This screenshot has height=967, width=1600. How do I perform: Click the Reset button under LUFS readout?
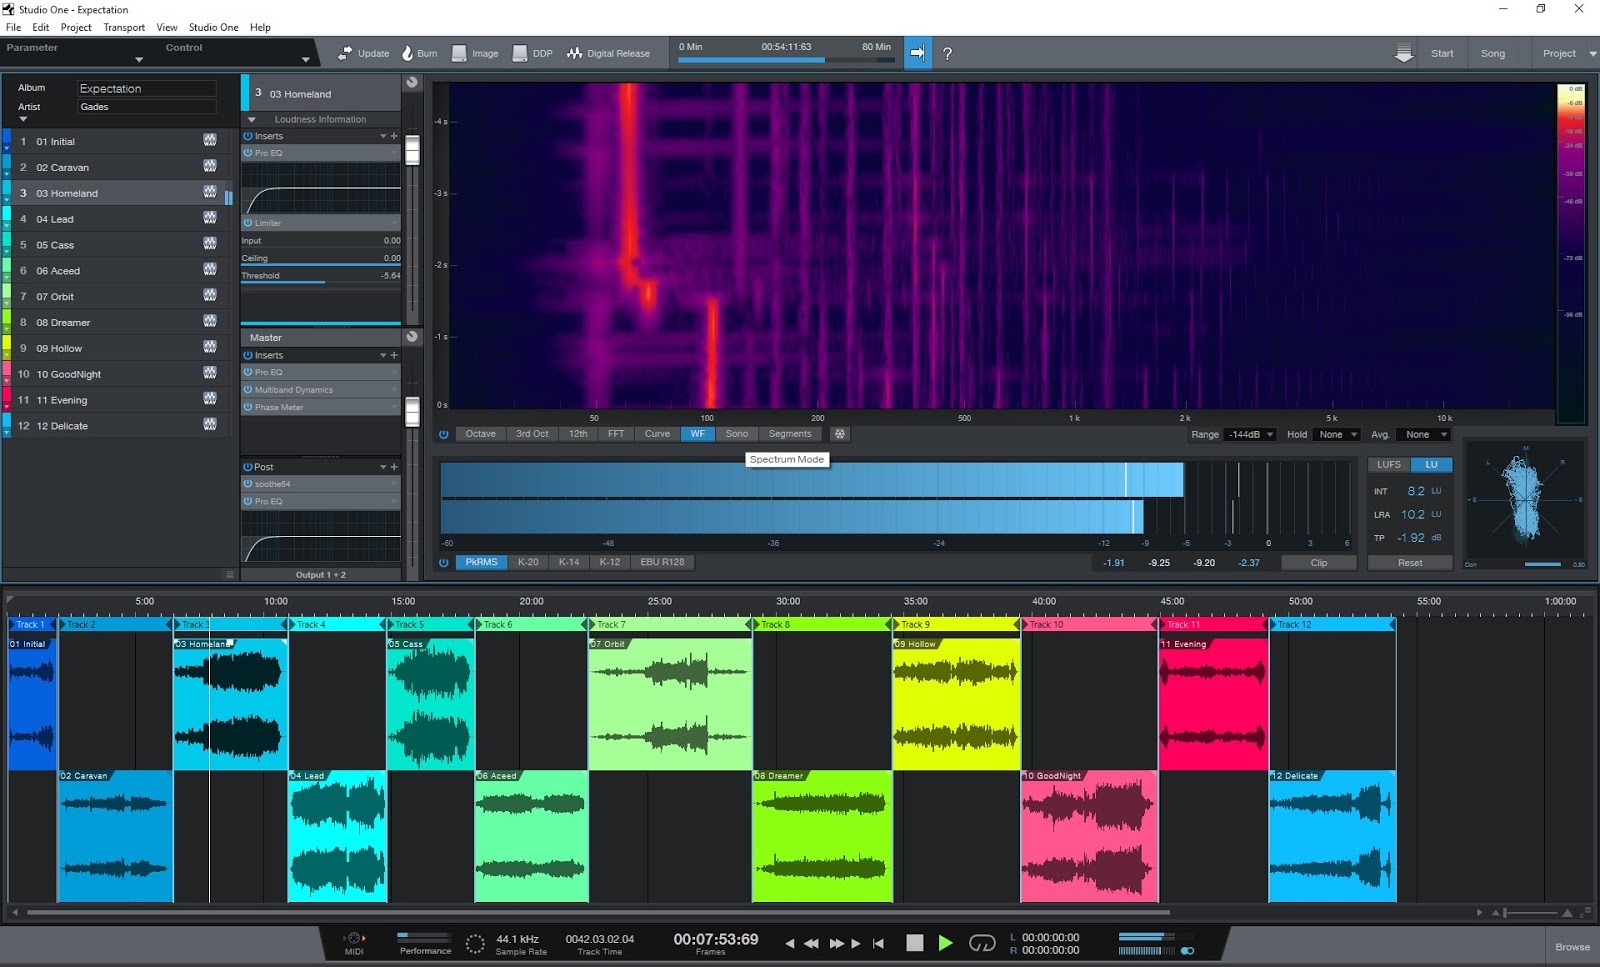pyautogui.click(x=1409, y=562)
